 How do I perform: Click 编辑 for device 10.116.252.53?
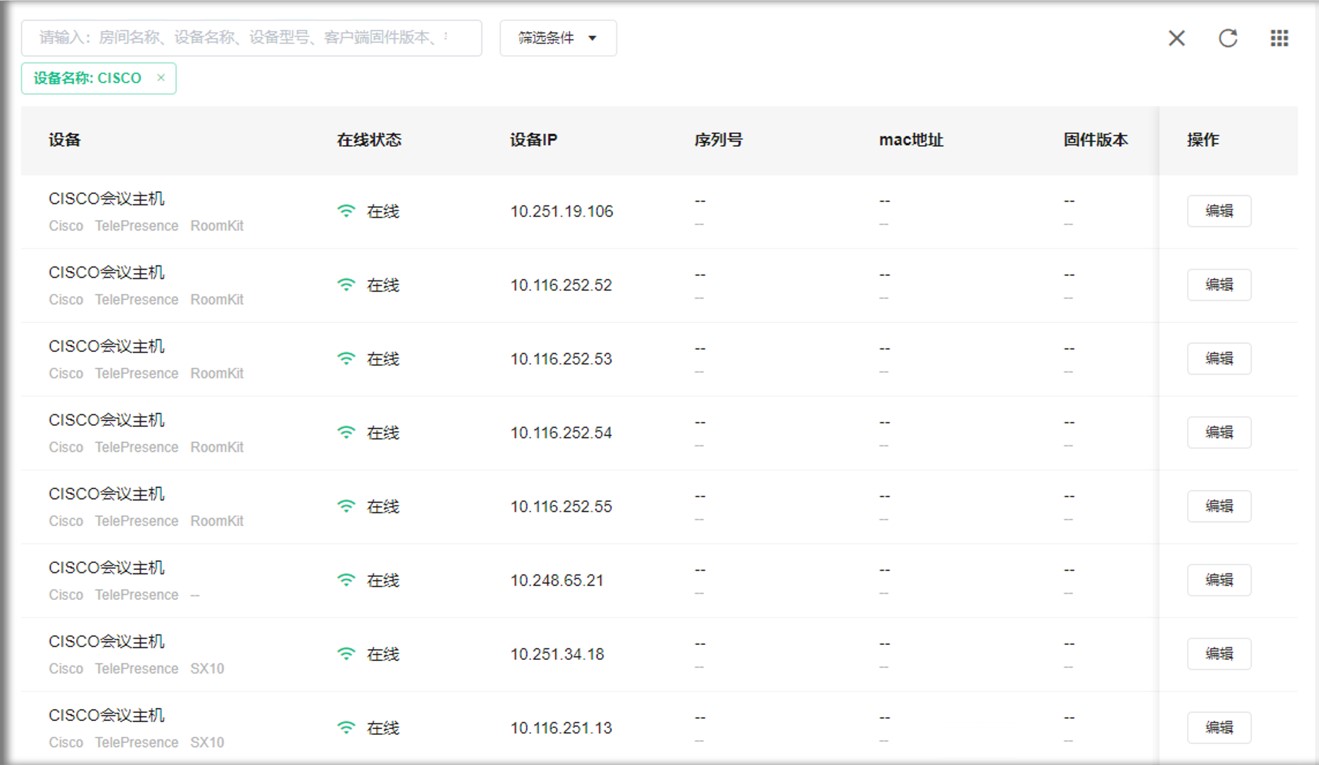1219,359
